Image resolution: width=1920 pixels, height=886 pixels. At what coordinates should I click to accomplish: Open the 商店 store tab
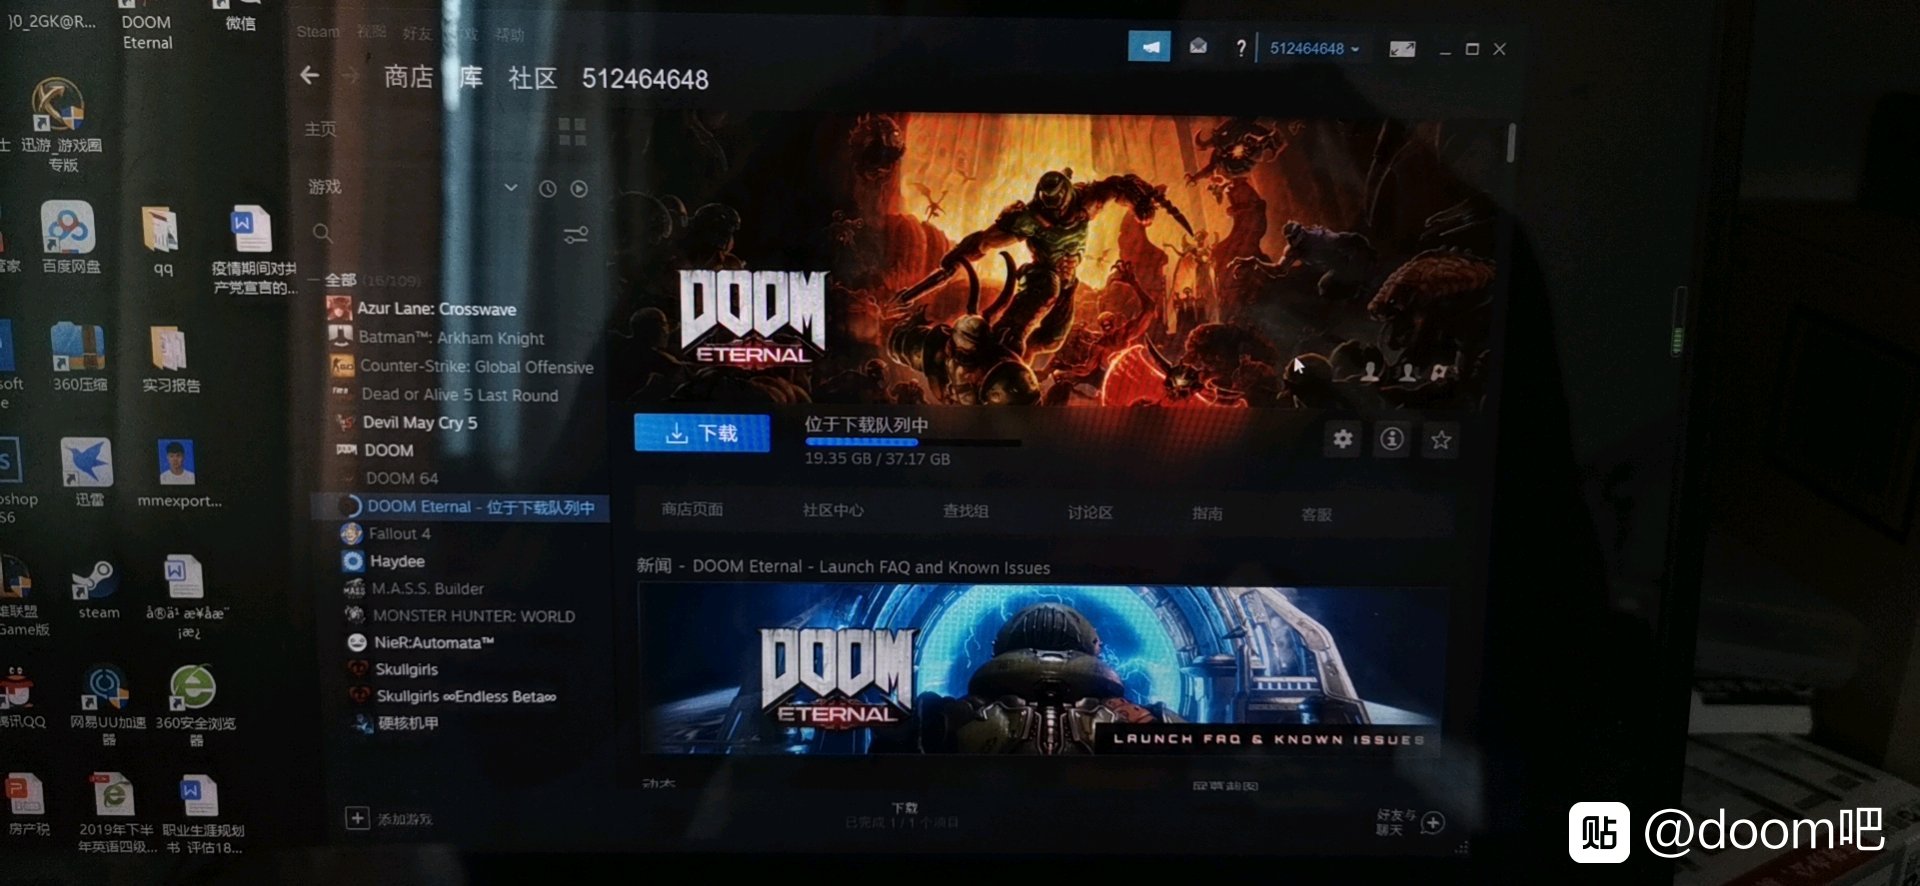point(409,77)
